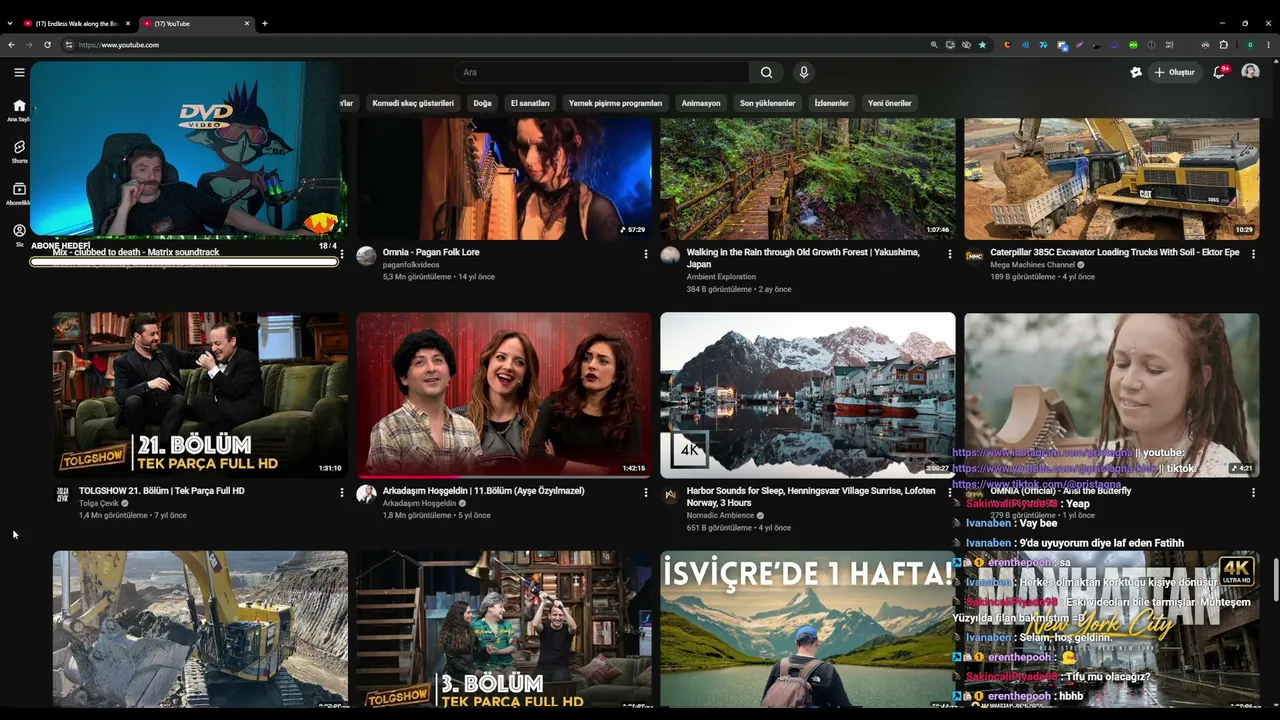This screenshot has height=720, width=1280.
Task: Open the Nomadic Ambience channel avatar
Action: [670, 494]
